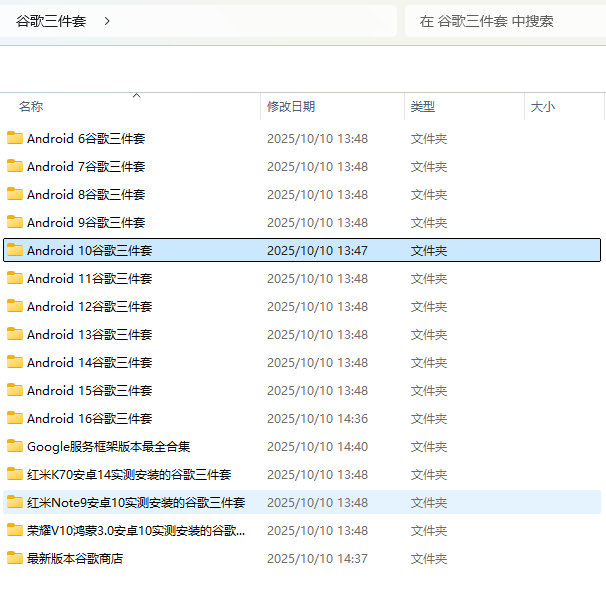Click the modified date of 荣耀V10 row
Screen dimensions: 606x604
click(317, 531)
